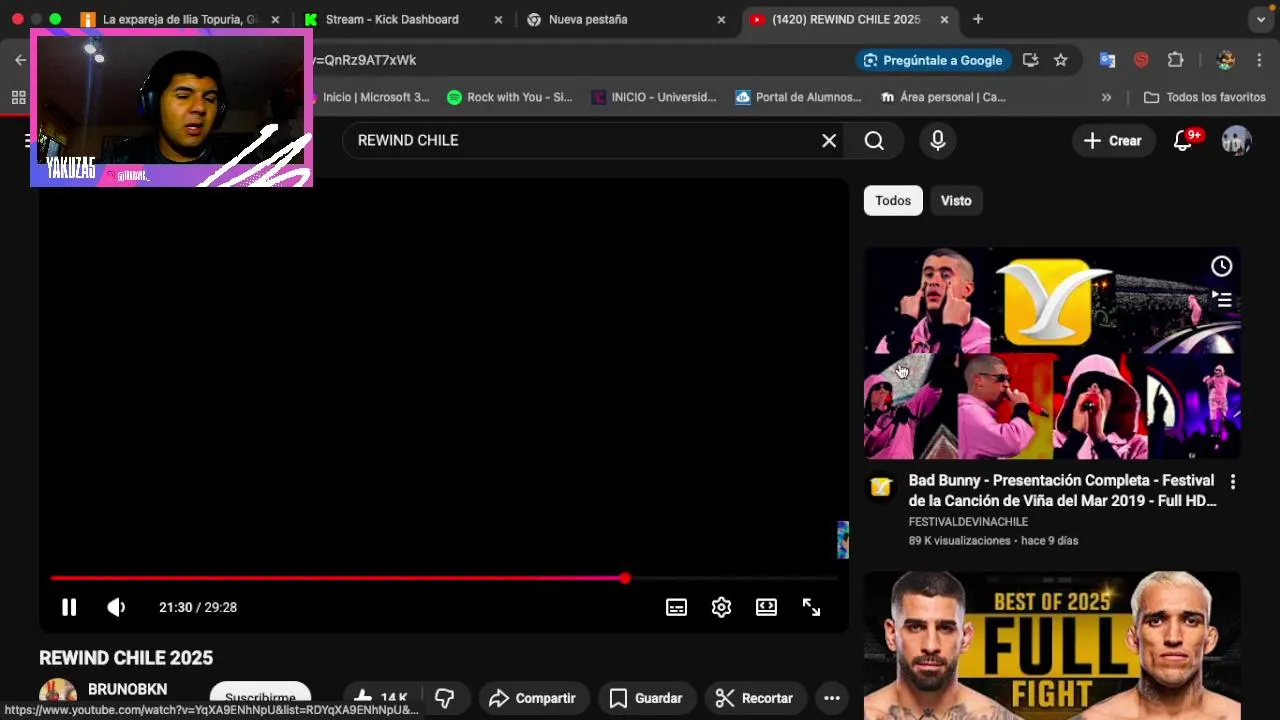
Task: Clear the REWIND CHILE search text
Action: click(x=829, y=140)
